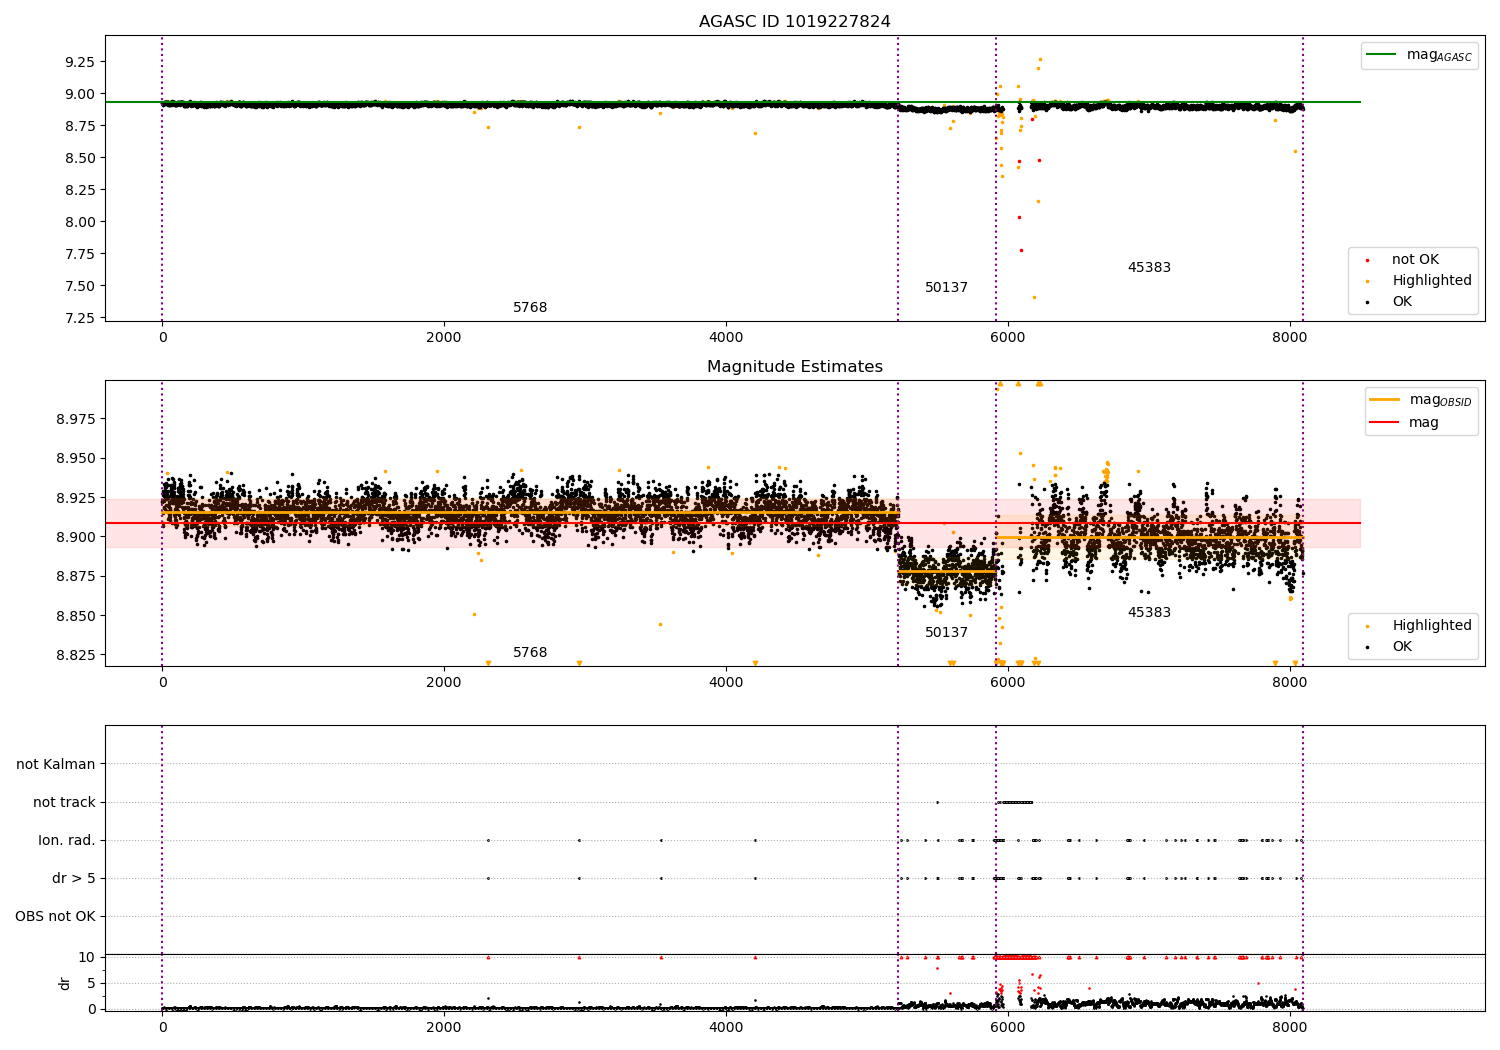Click the title AGASC ID 1019227824

point(794,22)
